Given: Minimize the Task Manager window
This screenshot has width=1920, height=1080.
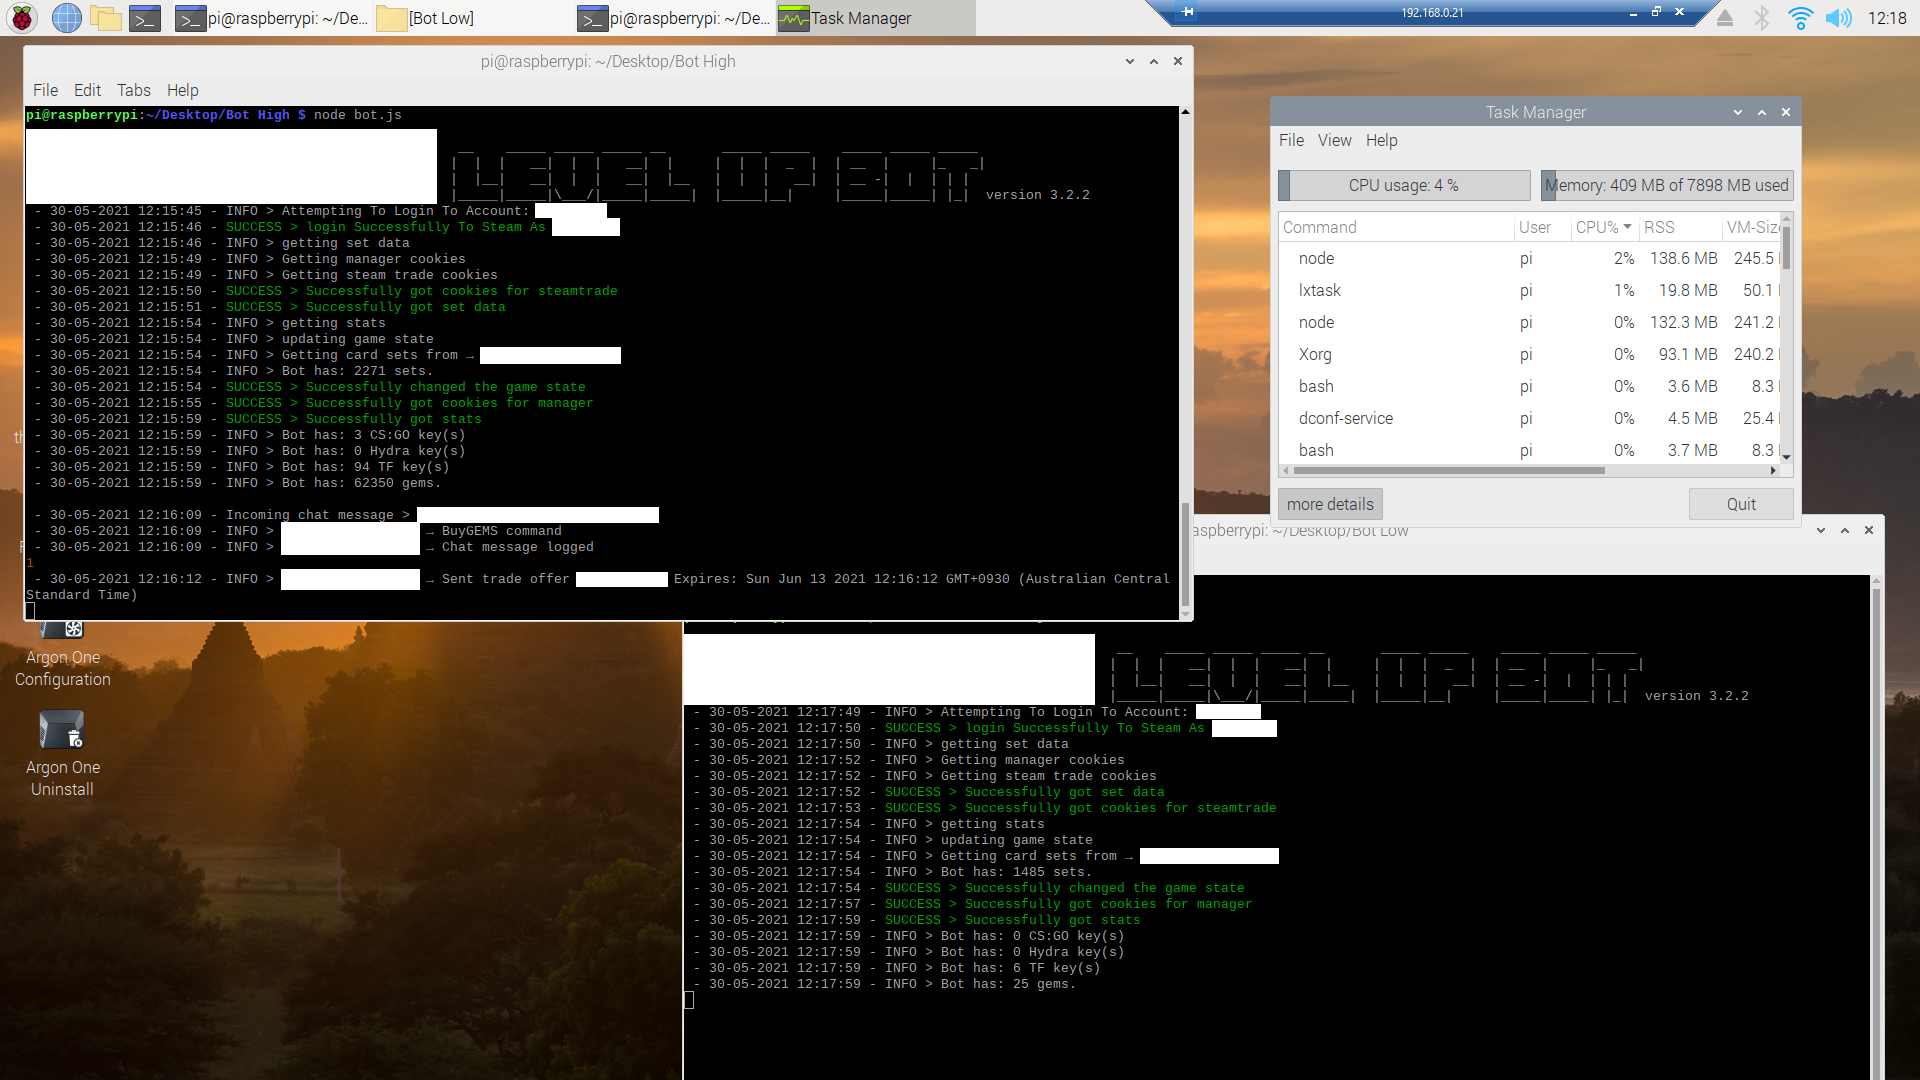Looking at the screenshot, I should coord(1738,112).
